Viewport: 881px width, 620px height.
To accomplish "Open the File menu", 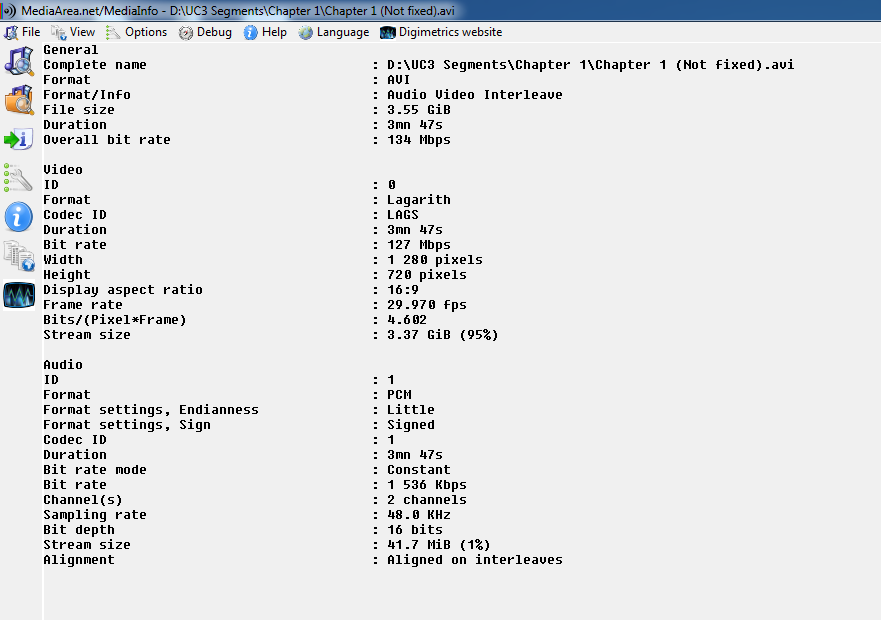I will pos(23,32).
